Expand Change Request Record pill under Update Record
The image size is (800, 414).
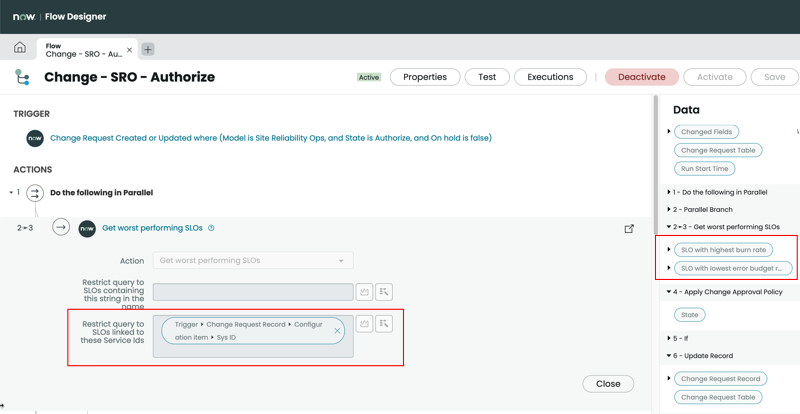click(669, 378)
